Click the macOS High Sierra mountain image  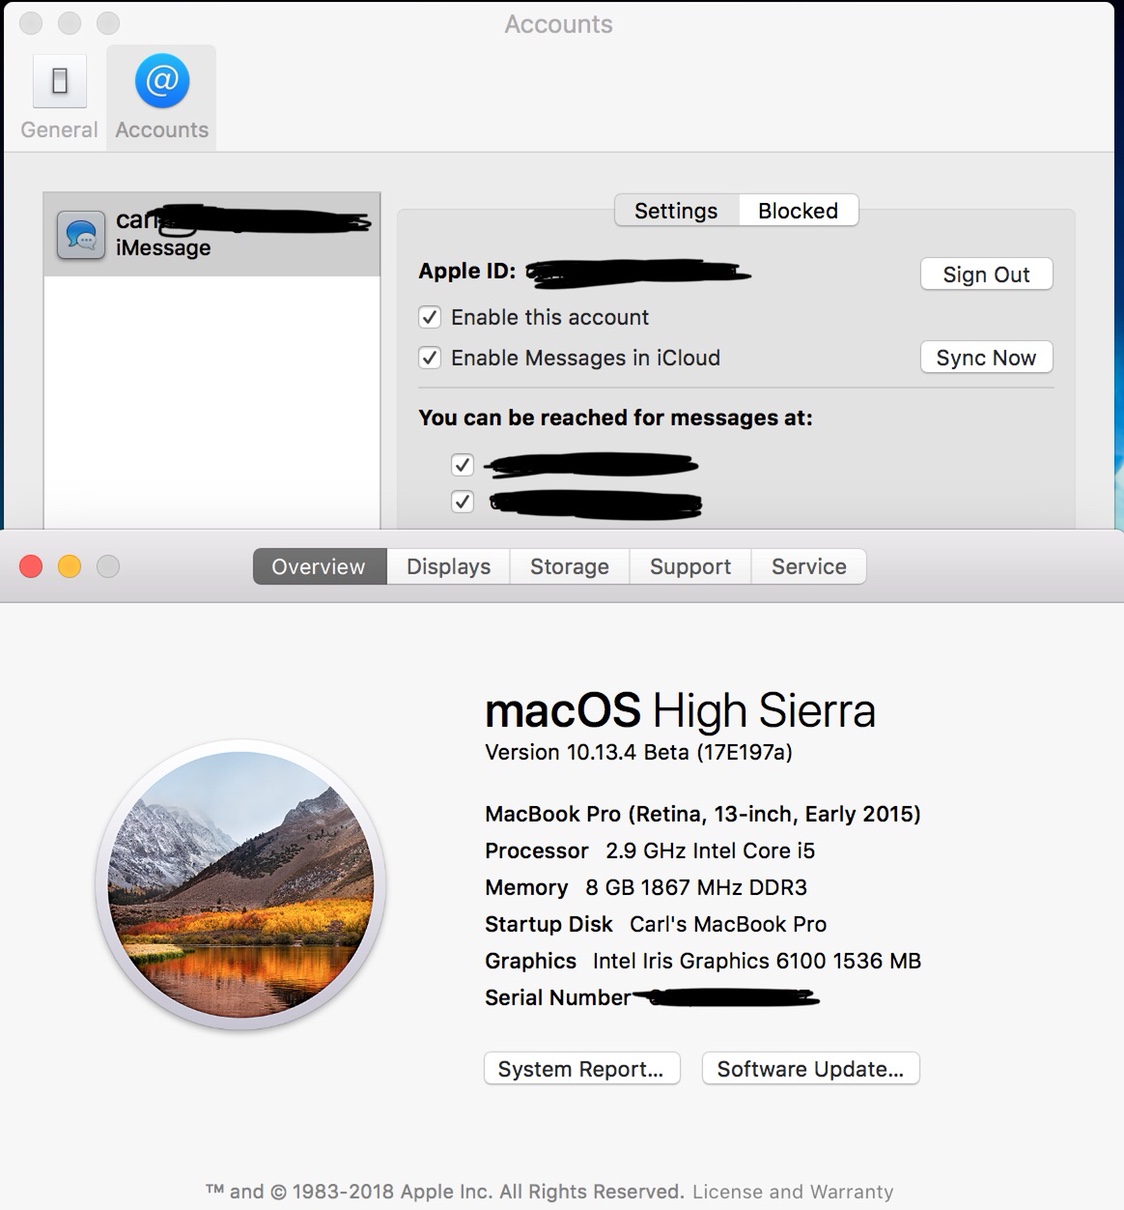coord(241,885)
